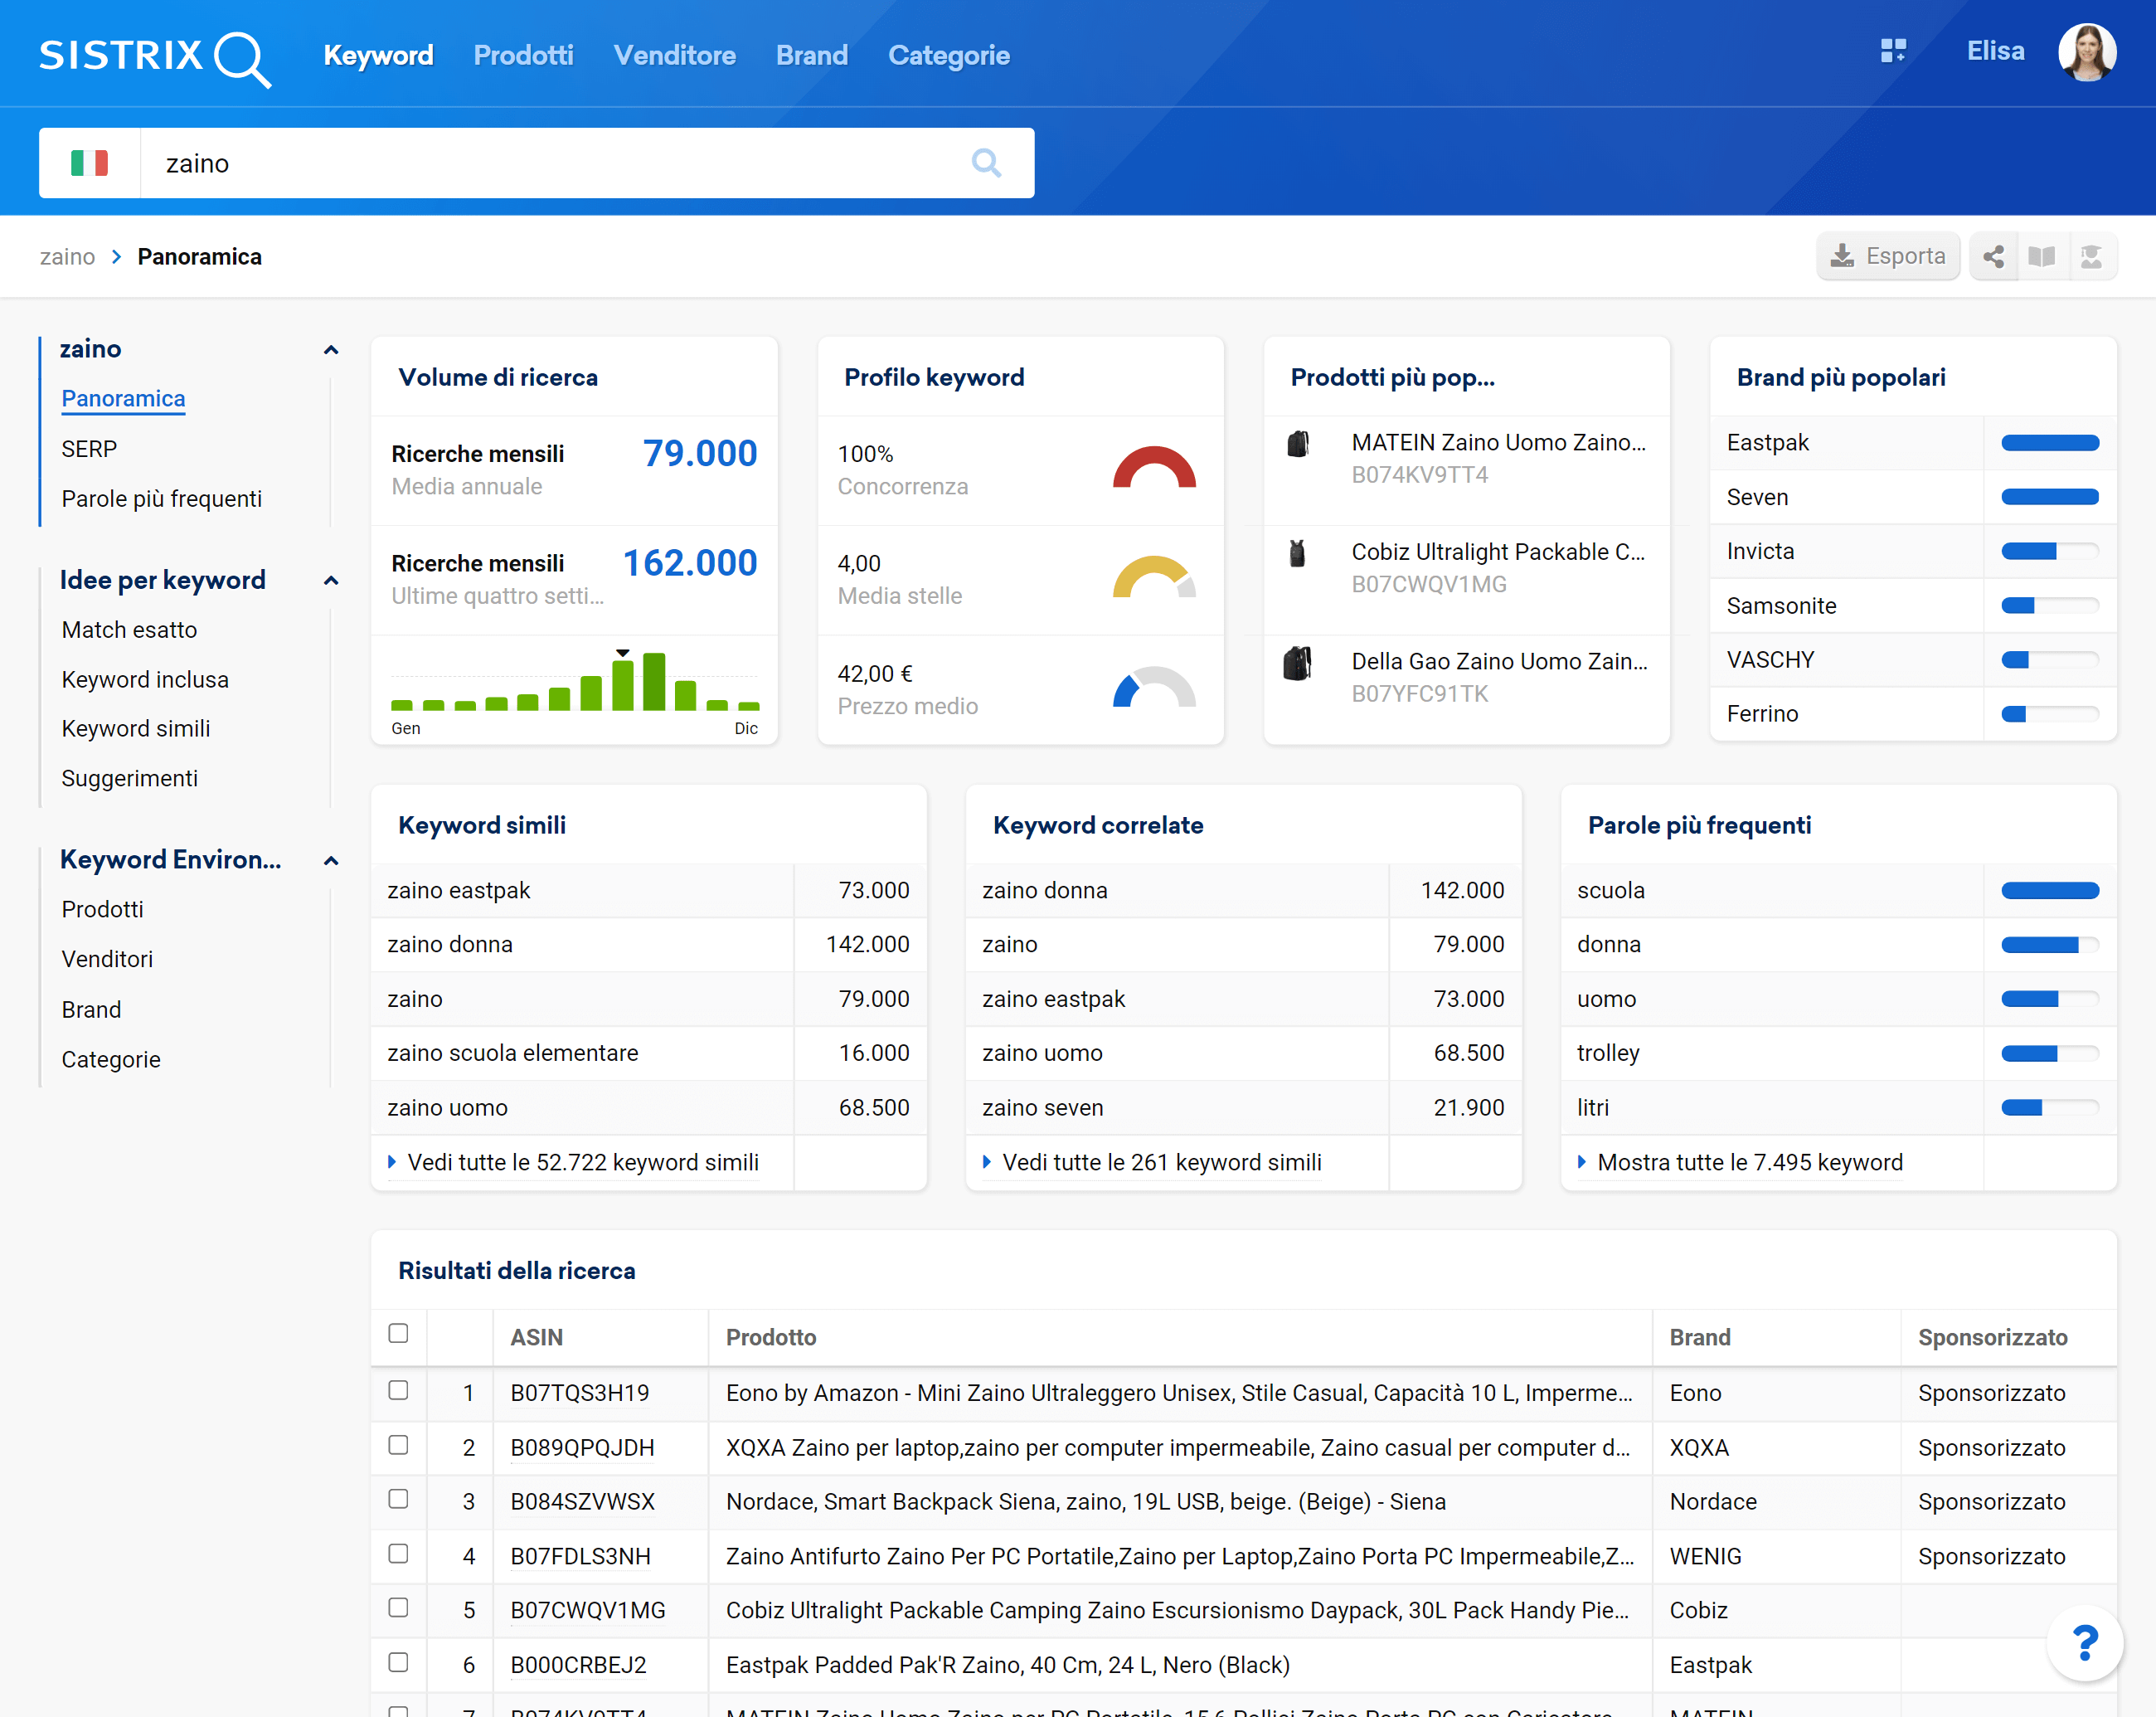Click zaino eastpak in Keyword simili
Viewport: 2156px width, 1717px height.
(458, 891)
